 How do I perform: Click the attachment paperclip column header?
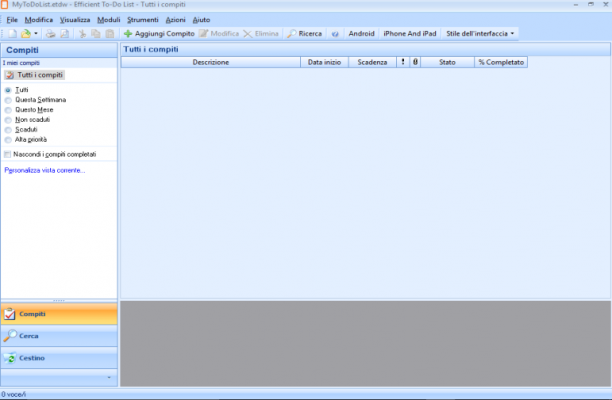415,62
